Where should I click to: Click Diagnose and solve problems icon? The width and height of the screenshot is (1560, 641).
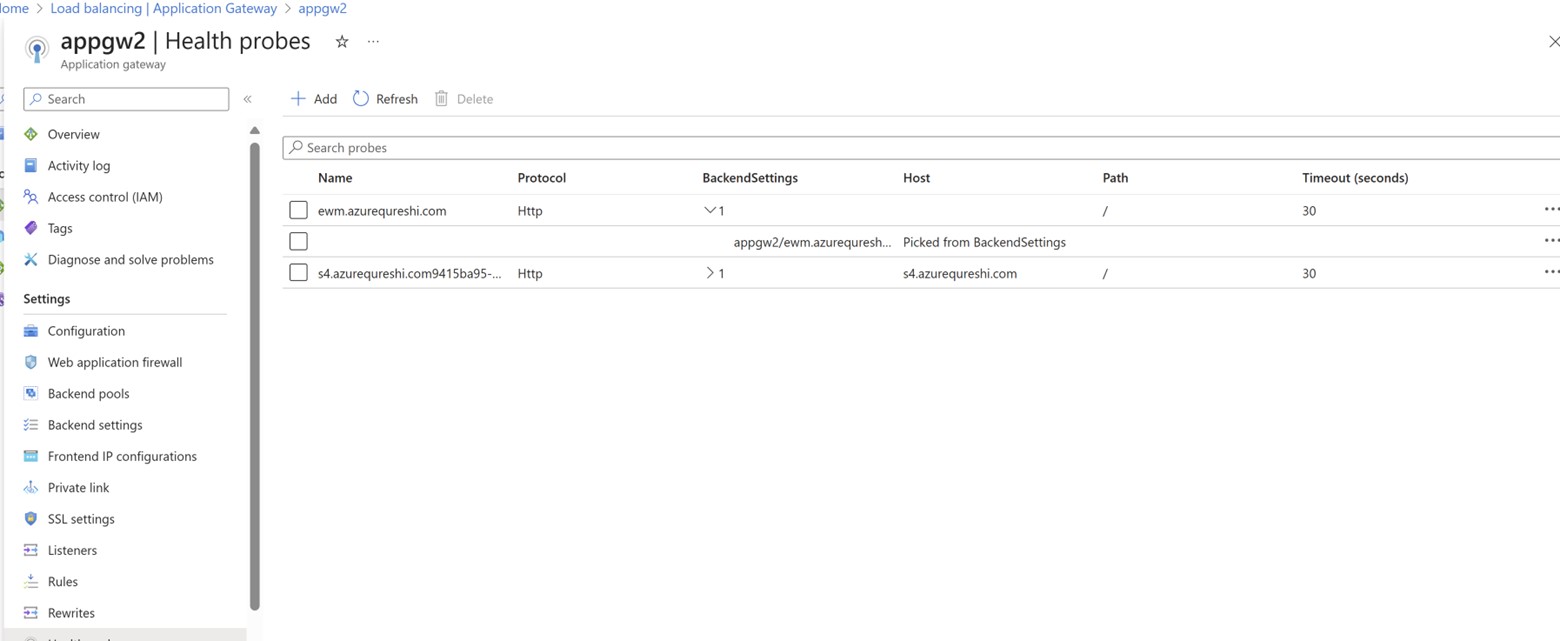tap(31, 259)
